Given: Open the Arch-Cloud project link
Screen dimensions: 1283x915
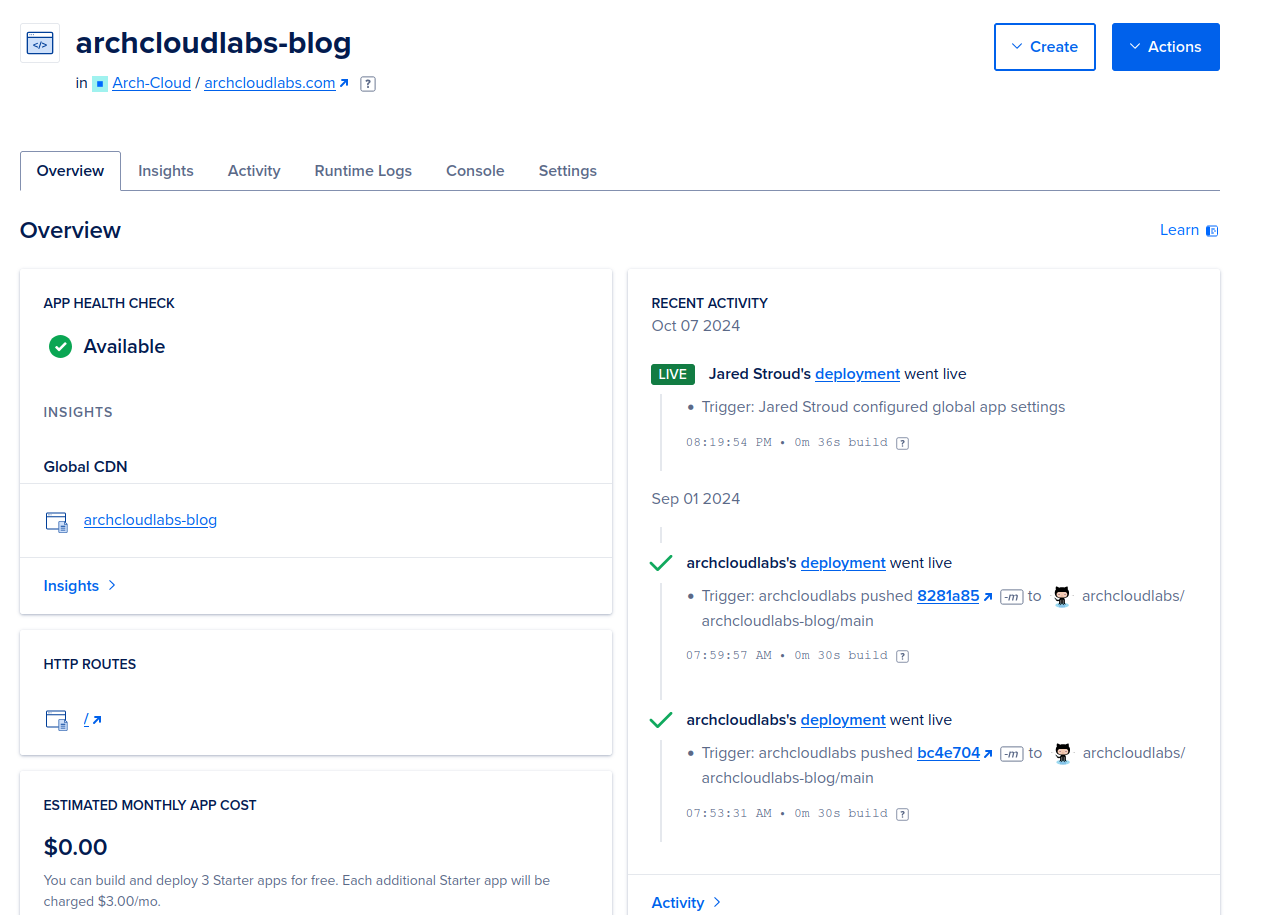Looking at the screenshot, I should (x=151, y=83).
